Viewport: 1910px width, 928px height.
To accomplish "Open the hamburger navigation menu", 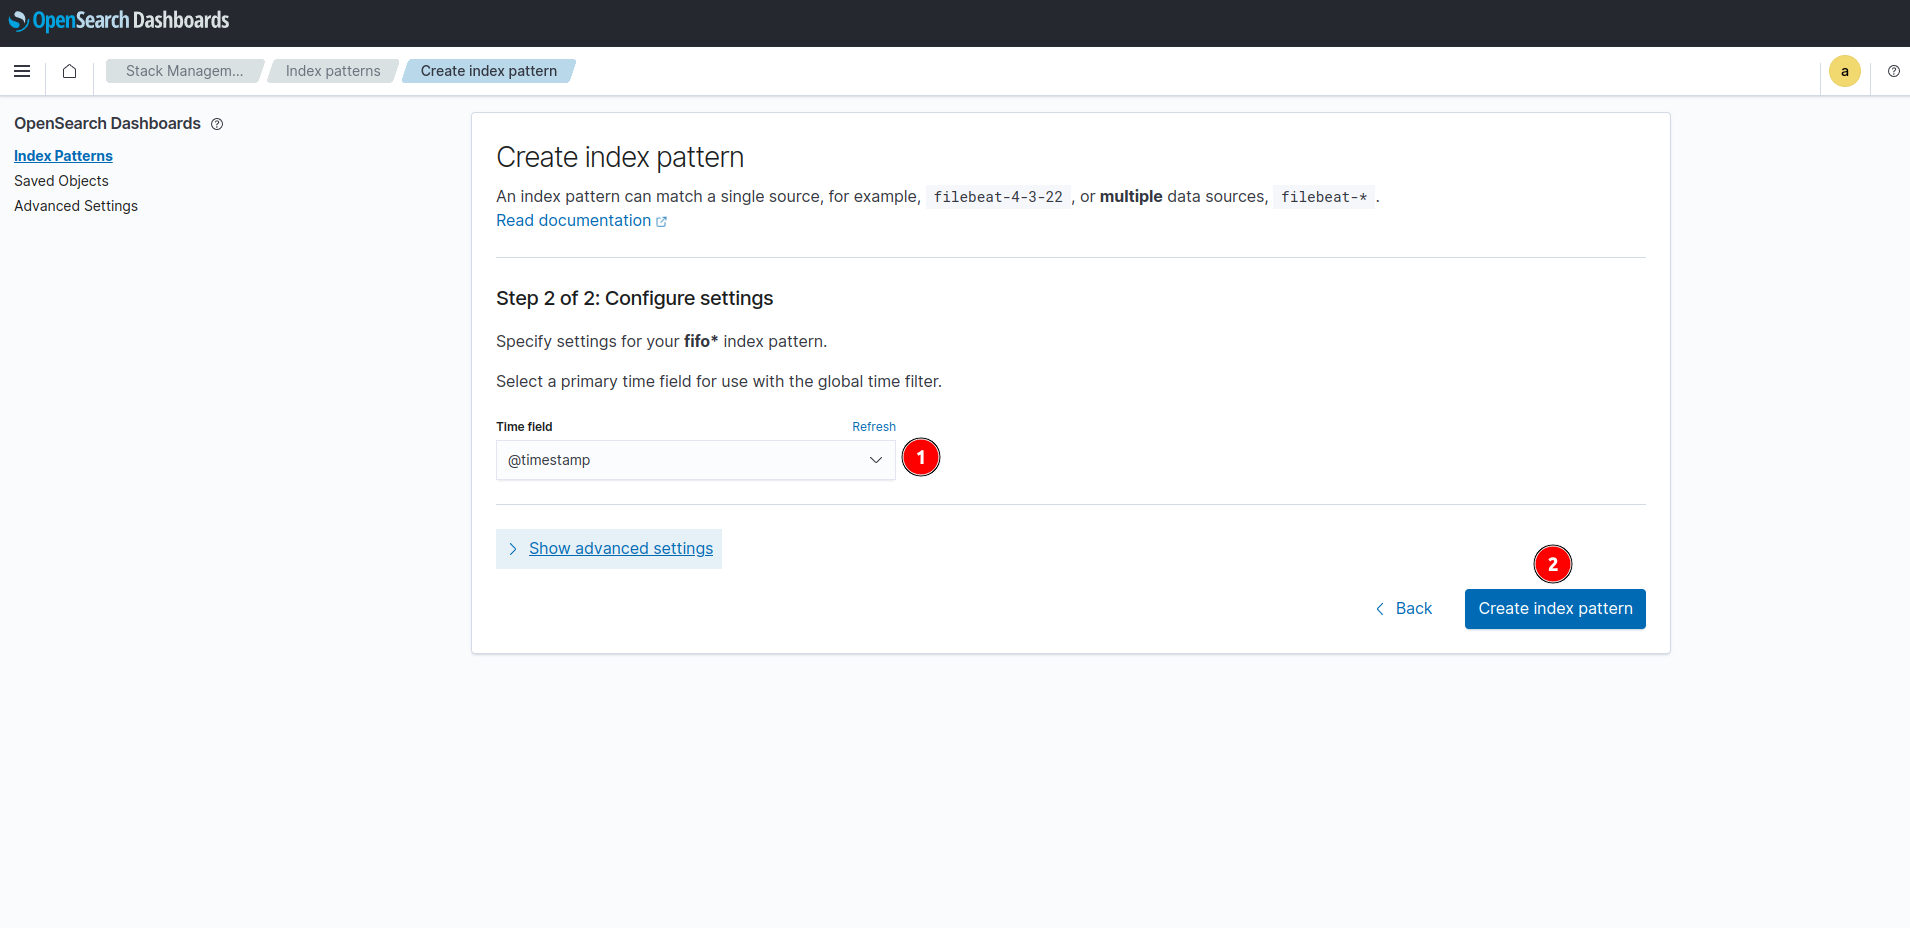I will 22,71.
